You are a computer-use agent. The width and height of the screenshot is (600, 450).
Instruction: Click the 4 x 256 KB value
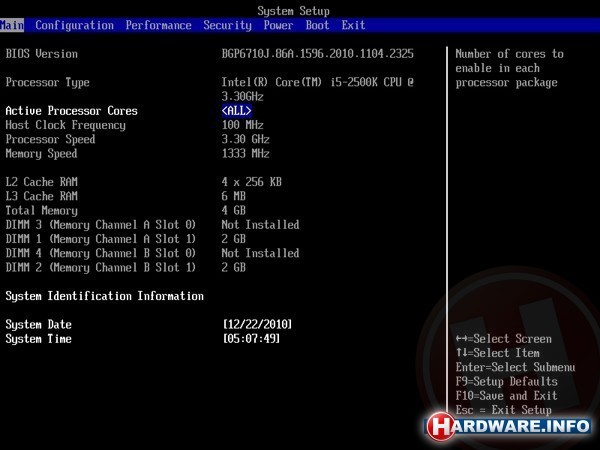click(x=251, y=182)
